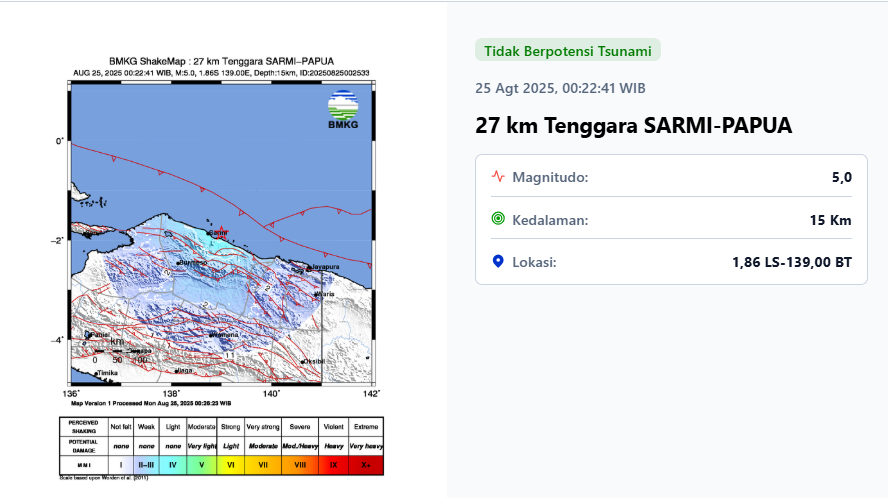
Task: Click the Jayapura label on the map
Action: pyautogui.click(x=326, y=267)
